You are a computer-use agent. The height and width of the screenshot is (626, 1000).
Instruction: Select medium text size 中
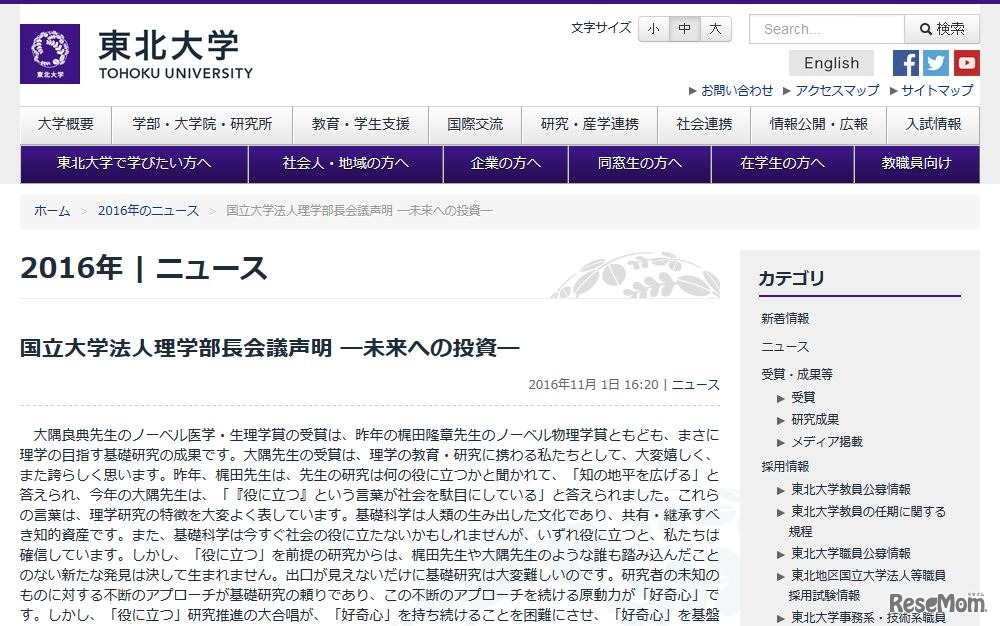click(x=684, y=29)
